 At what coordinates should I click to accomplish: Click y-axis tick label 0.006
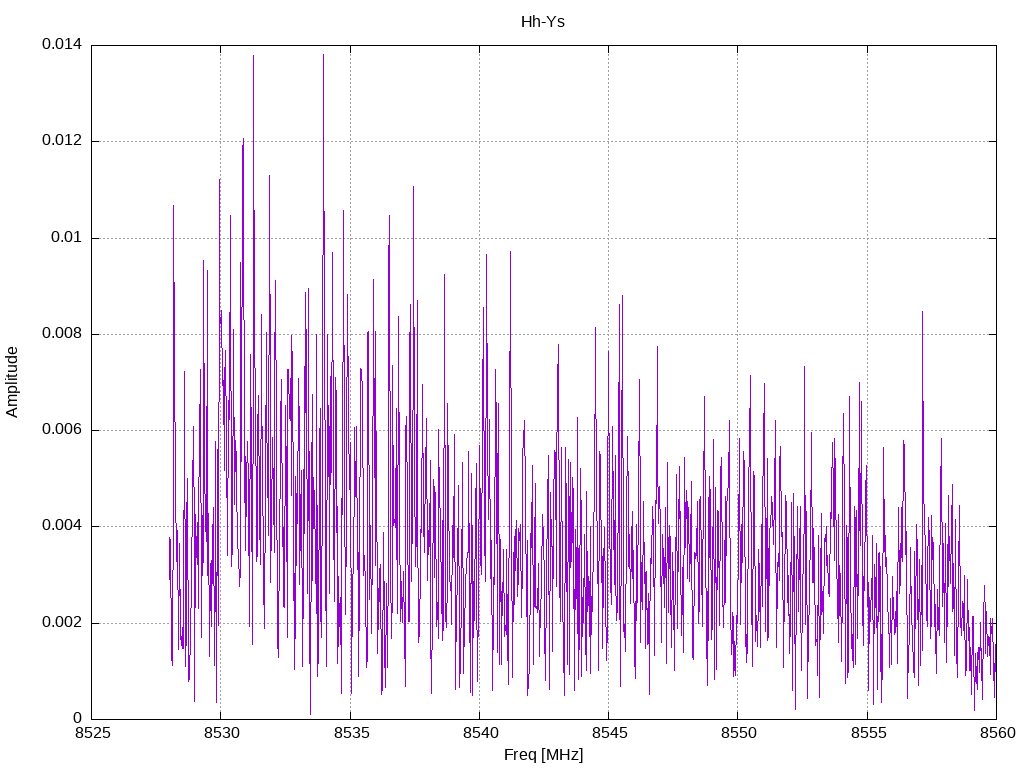pos(62,429)
